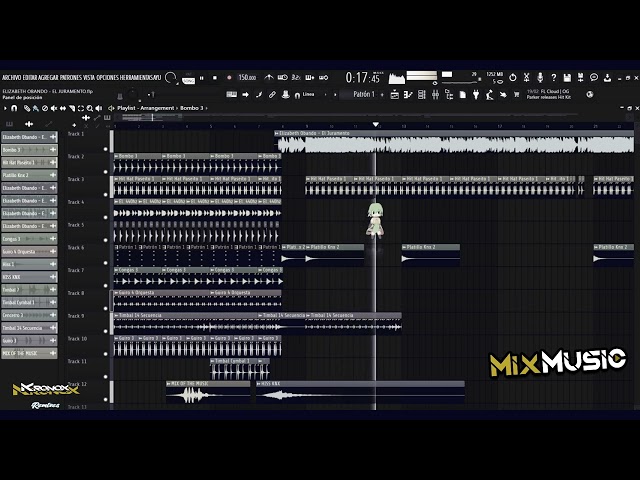Open the chat bubble icon
The height and width of the screenshot is (480, 640).
point(594,77)
